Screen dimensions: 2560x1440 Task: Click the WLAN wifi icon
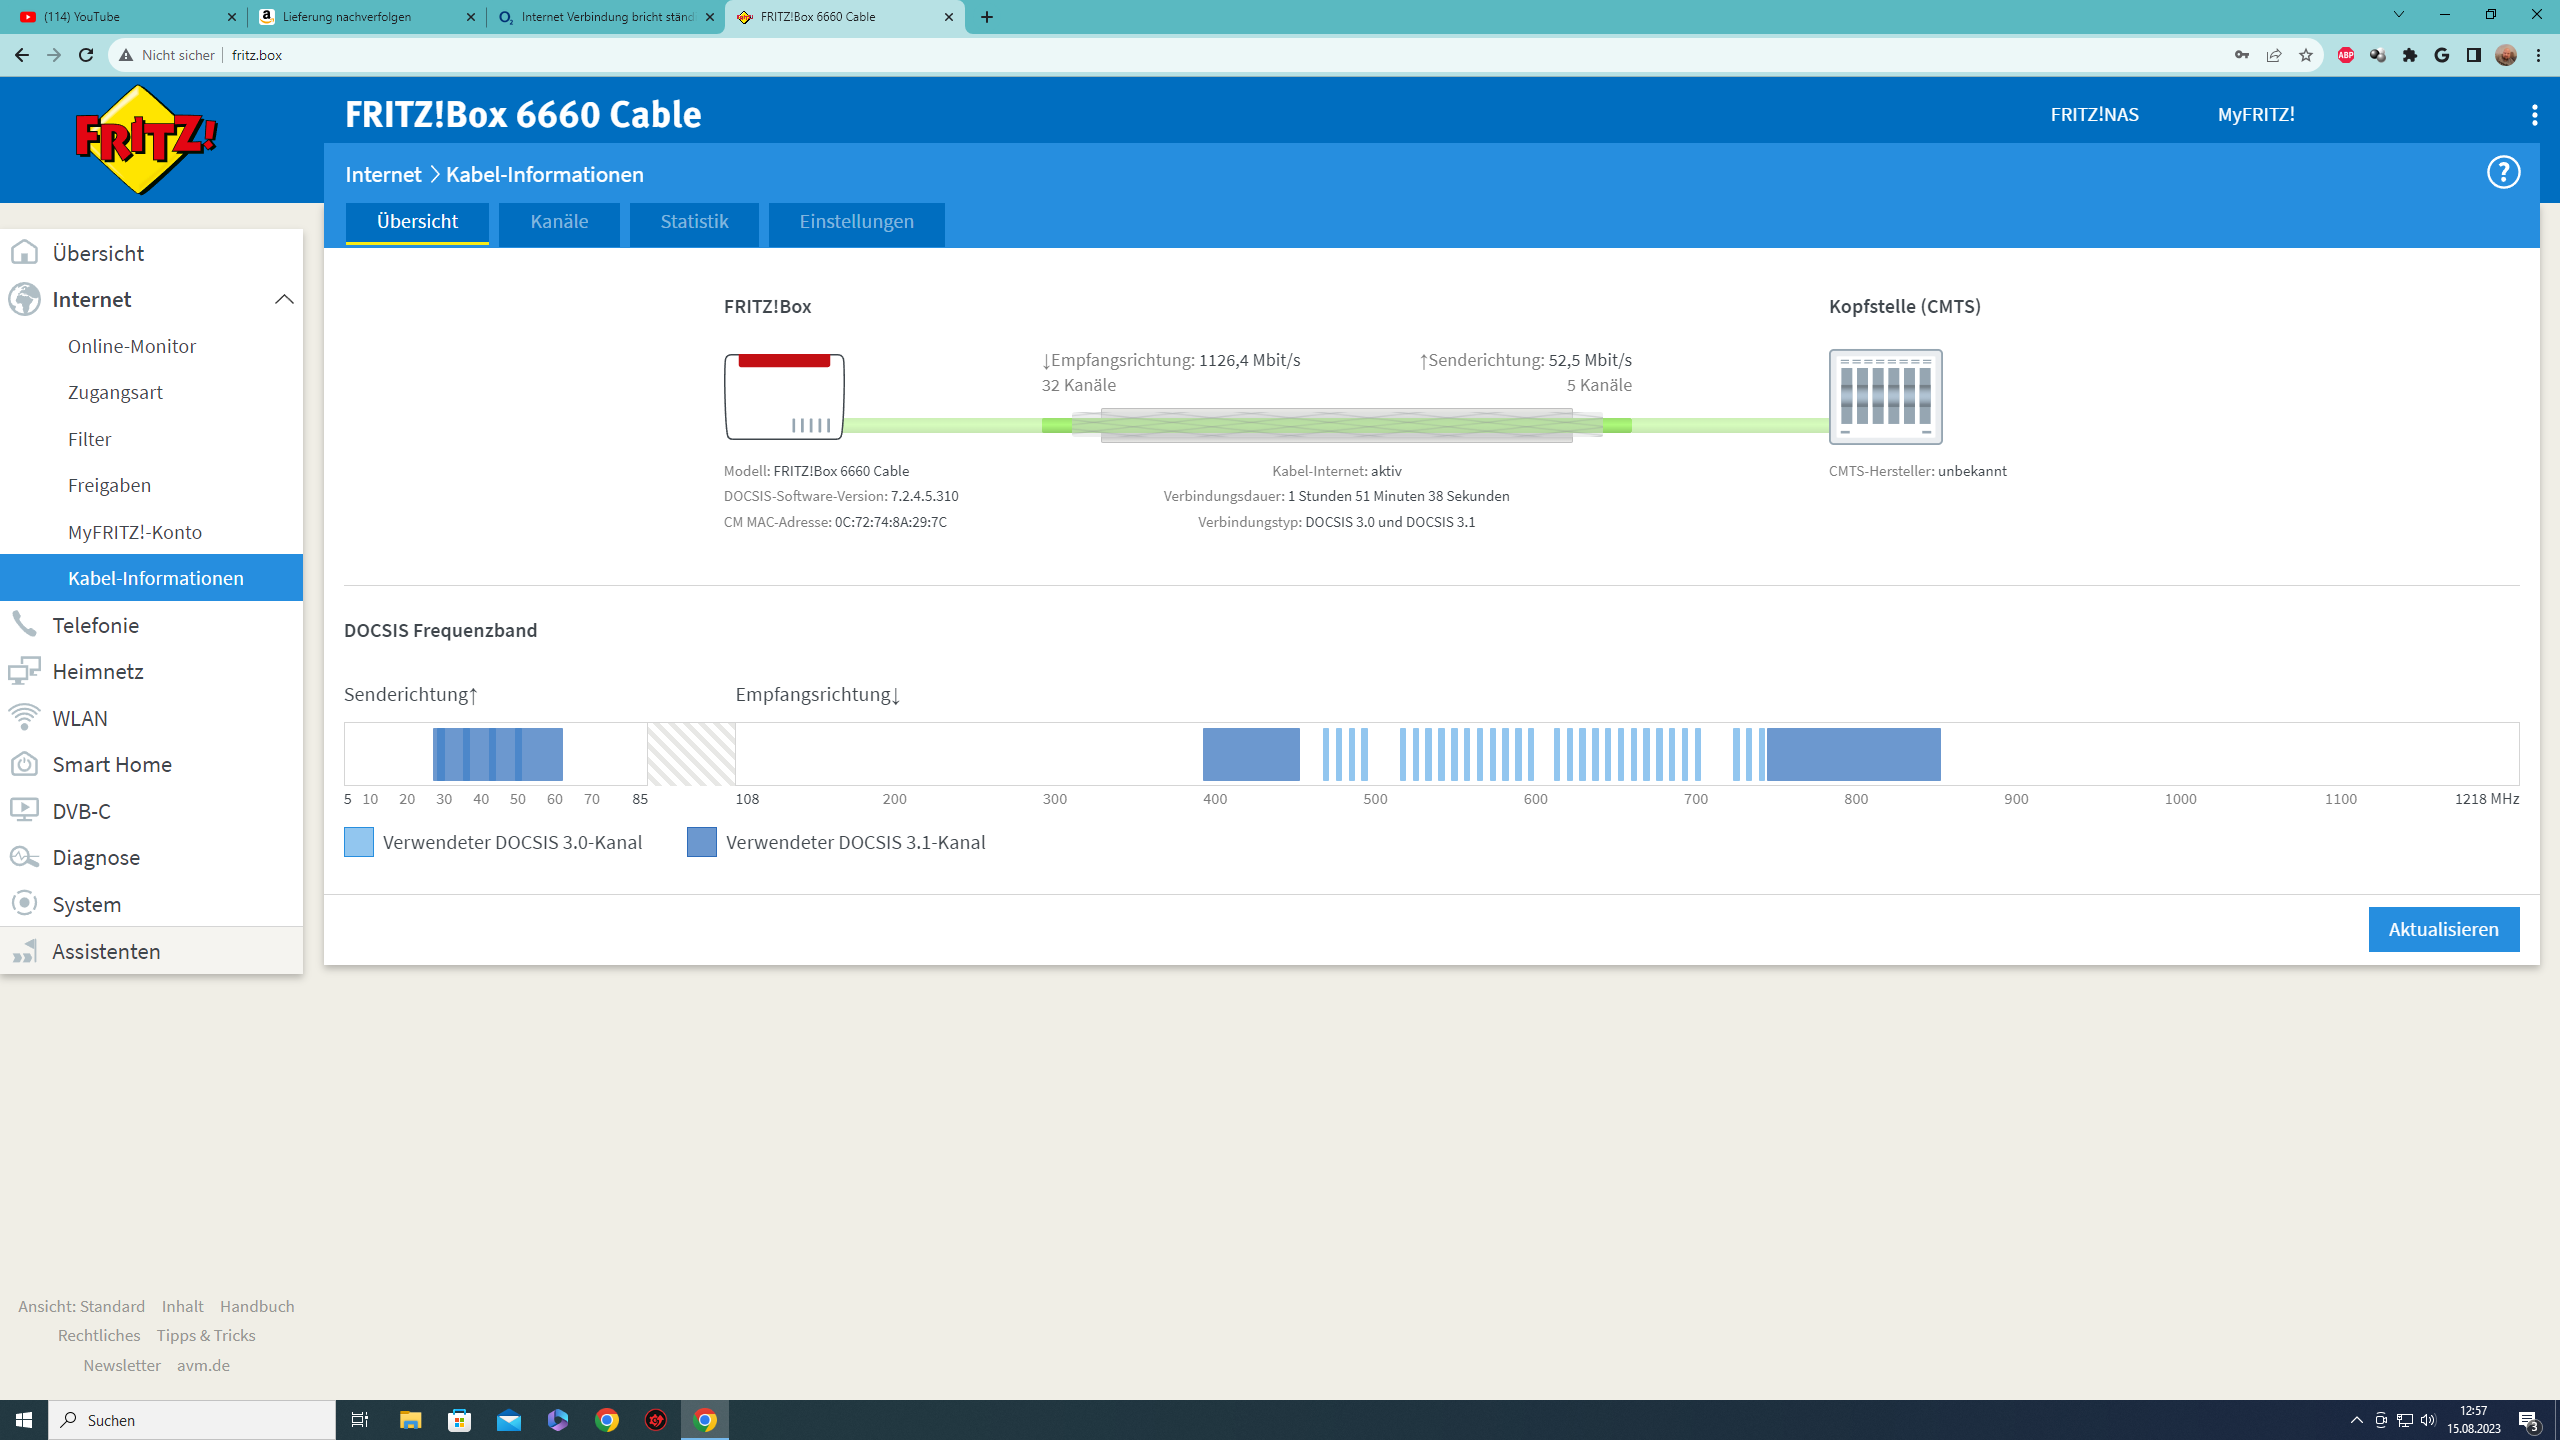24,718
